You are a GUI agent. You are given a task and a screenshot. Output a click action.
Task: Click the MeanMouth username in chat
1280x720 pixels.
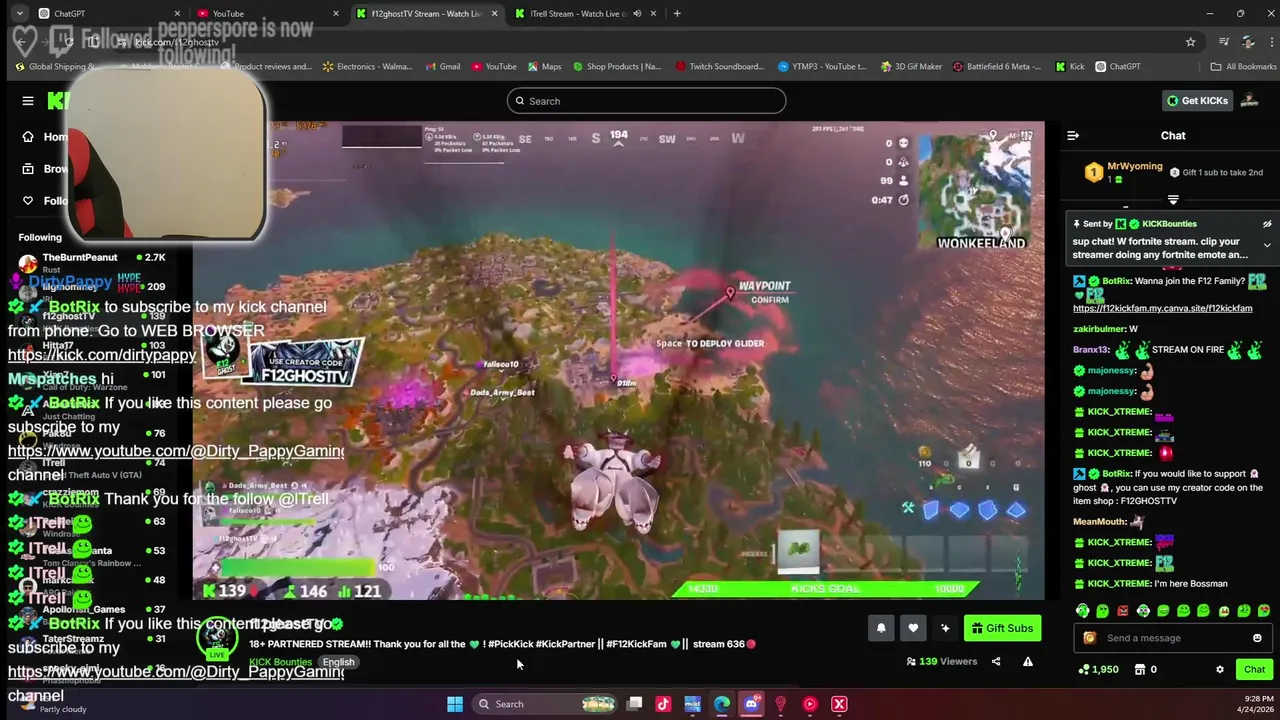point(1099,522)
